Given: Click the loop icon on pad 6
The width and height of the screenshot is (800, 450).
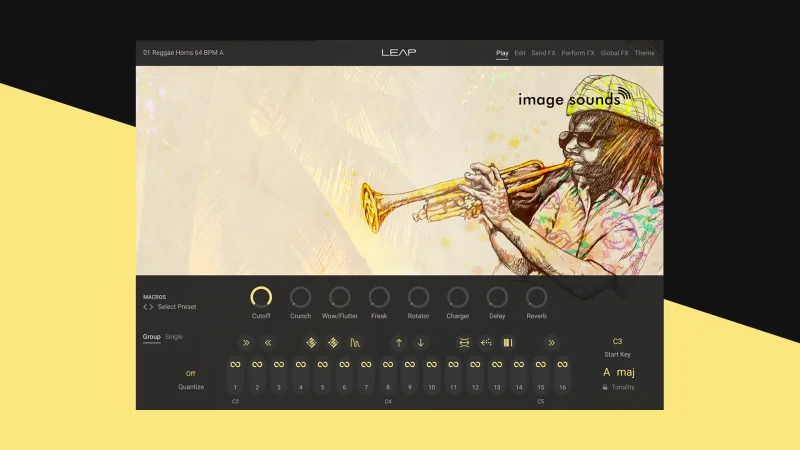Looking at the screenshot, I should click(x=344, y=364).
